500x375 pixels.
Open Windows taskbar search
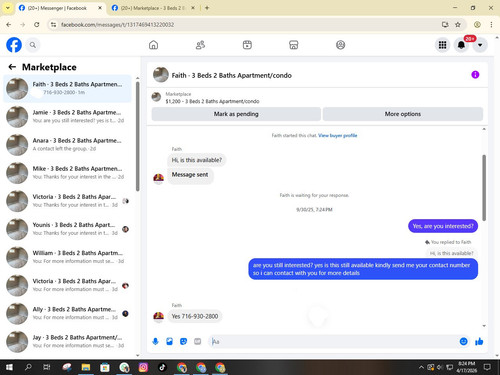click(x=28, y=367)
